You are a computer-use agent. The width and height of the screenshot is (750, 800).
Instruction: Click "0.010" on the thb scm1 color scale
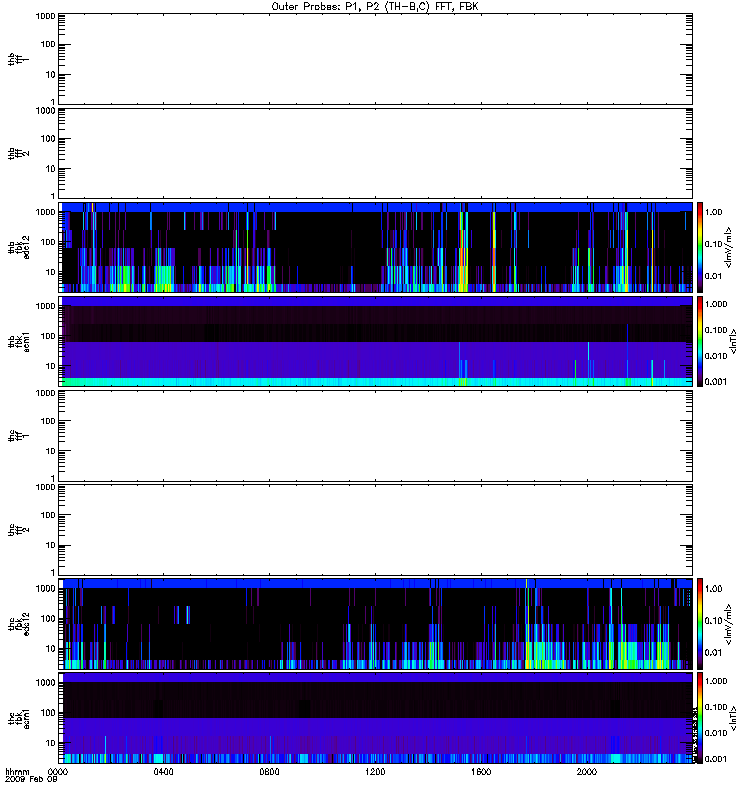(716, 356)
